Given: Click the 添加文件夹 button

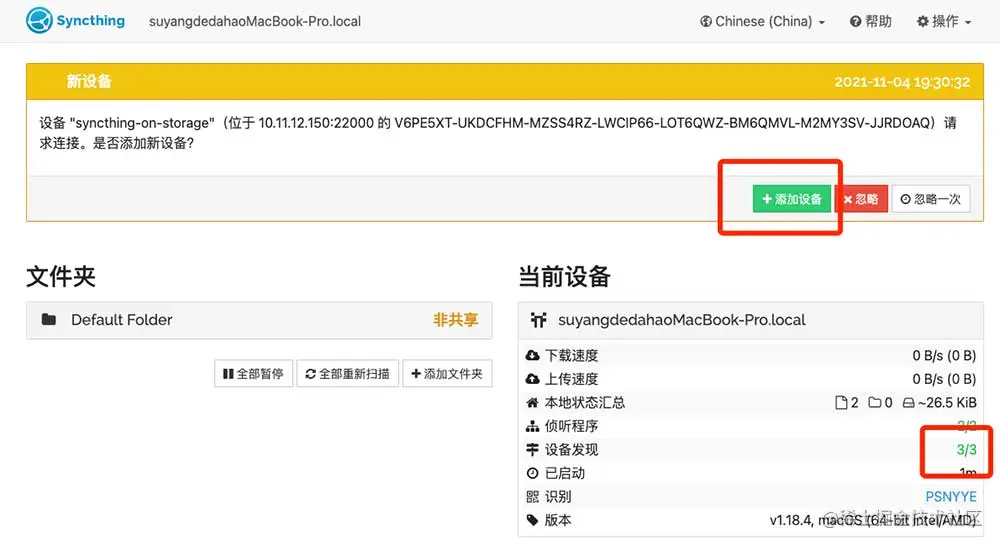Looking at the screenshot, I should tap(447, 374).
